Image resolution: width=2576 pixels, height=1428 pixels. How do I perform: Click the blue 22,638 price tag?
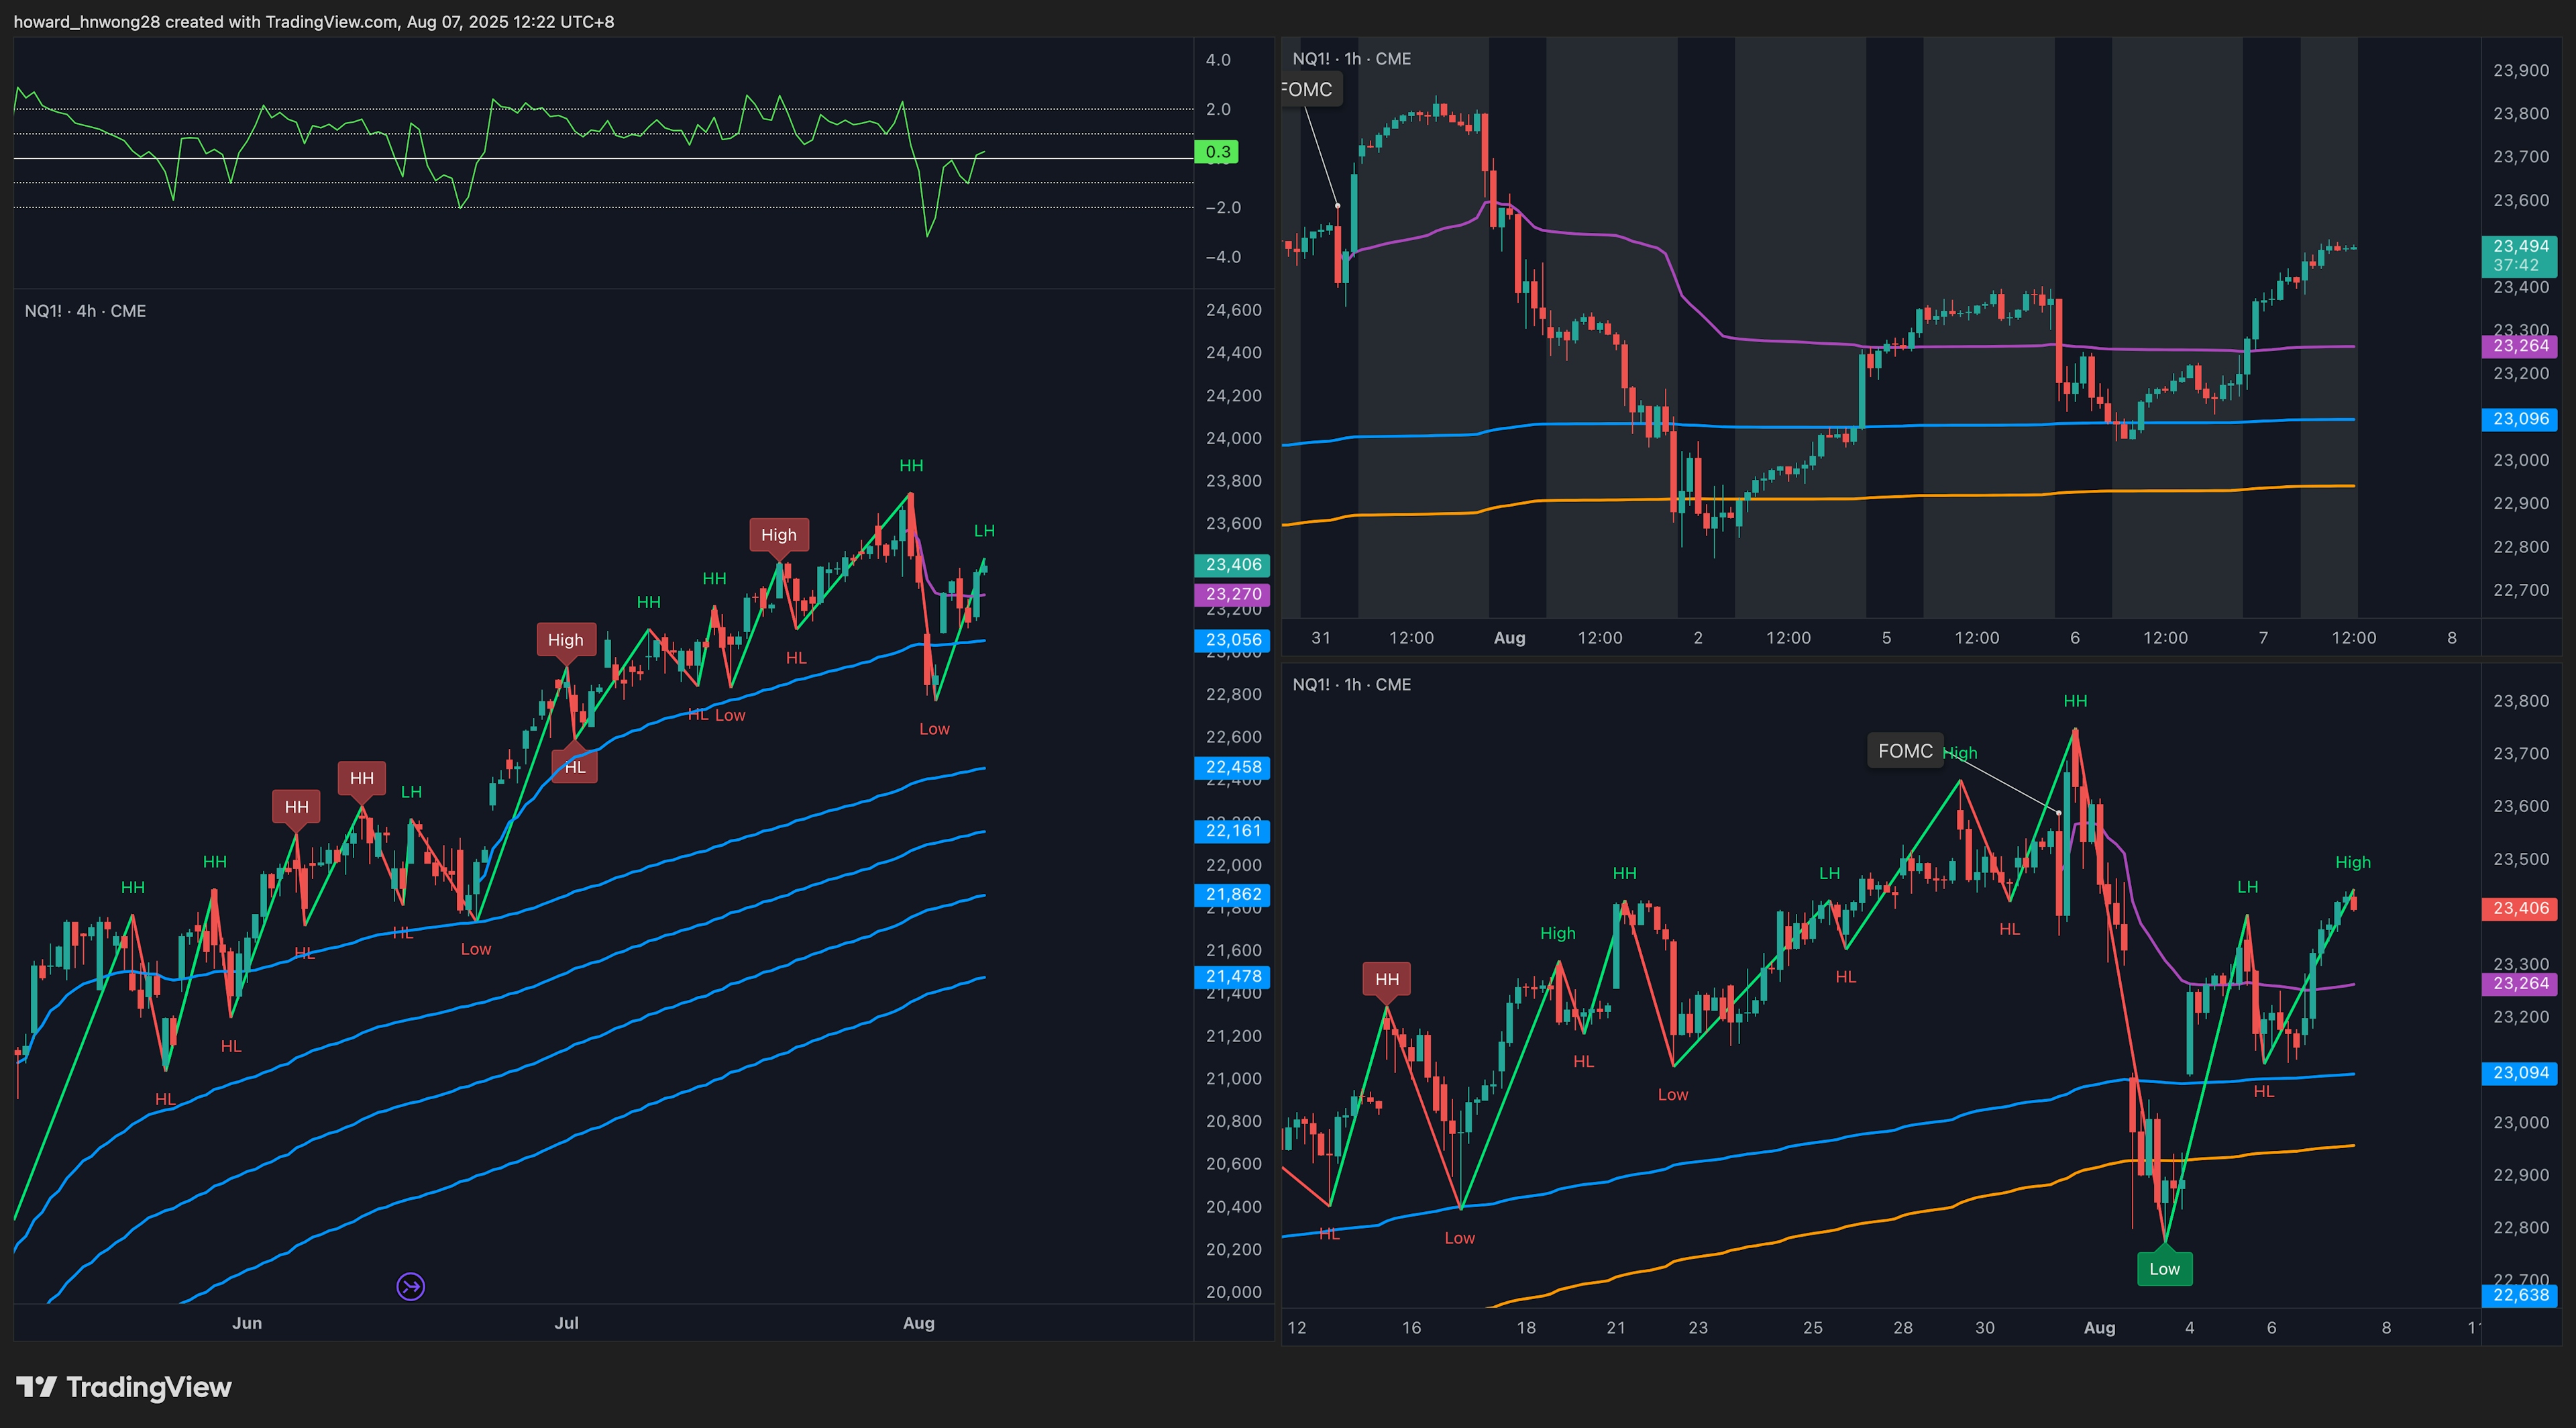tap(2520, 1295)
